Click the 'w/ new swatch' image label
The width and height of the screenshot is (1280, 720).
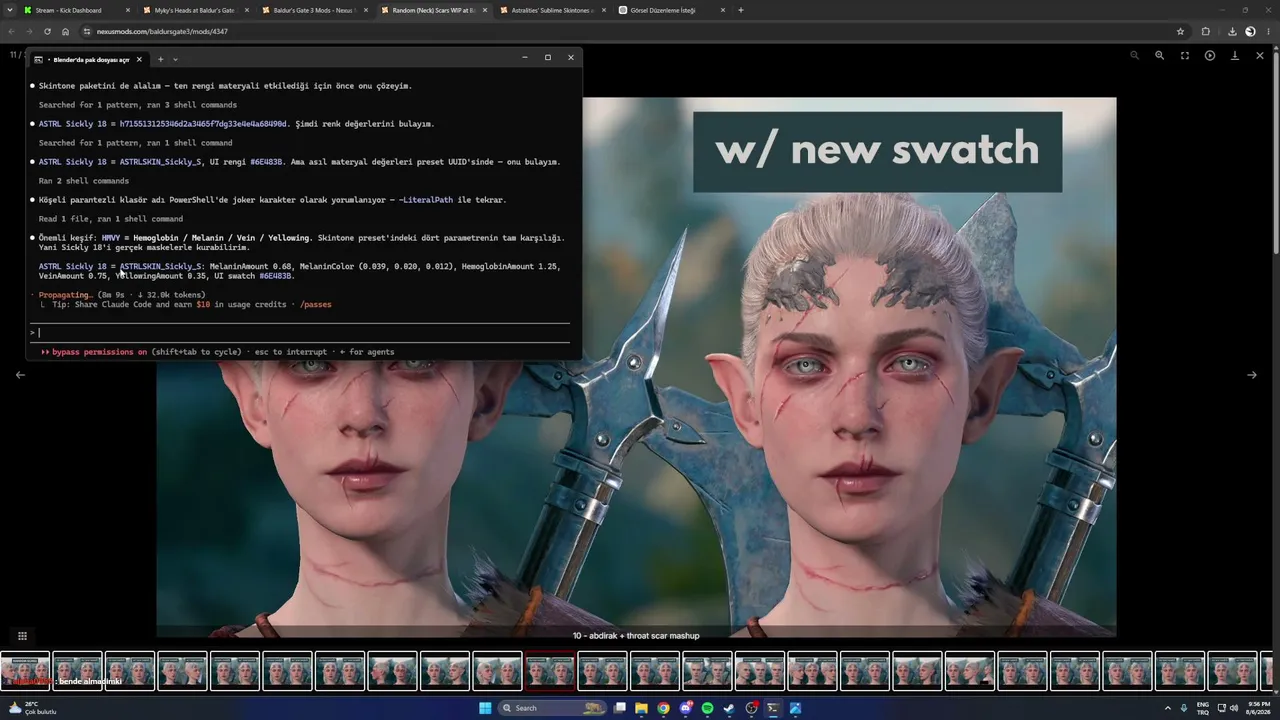click(x=877, y=151)
